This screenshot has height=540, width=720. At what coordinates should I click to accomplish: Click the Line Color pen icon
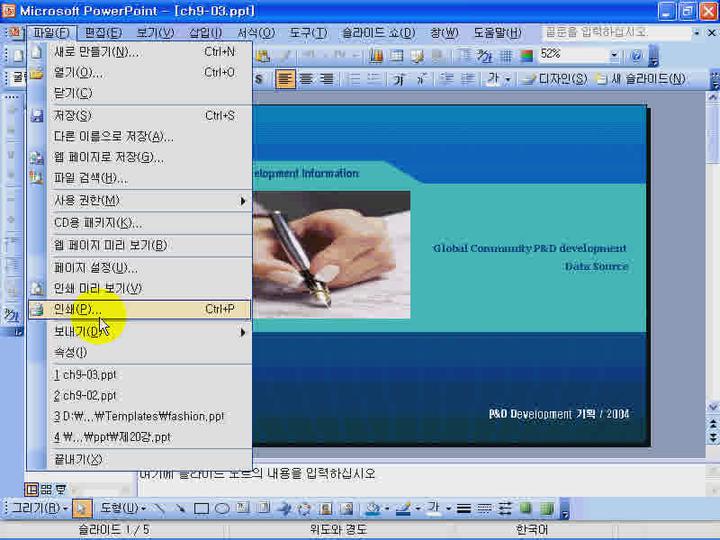click(403, 508)
